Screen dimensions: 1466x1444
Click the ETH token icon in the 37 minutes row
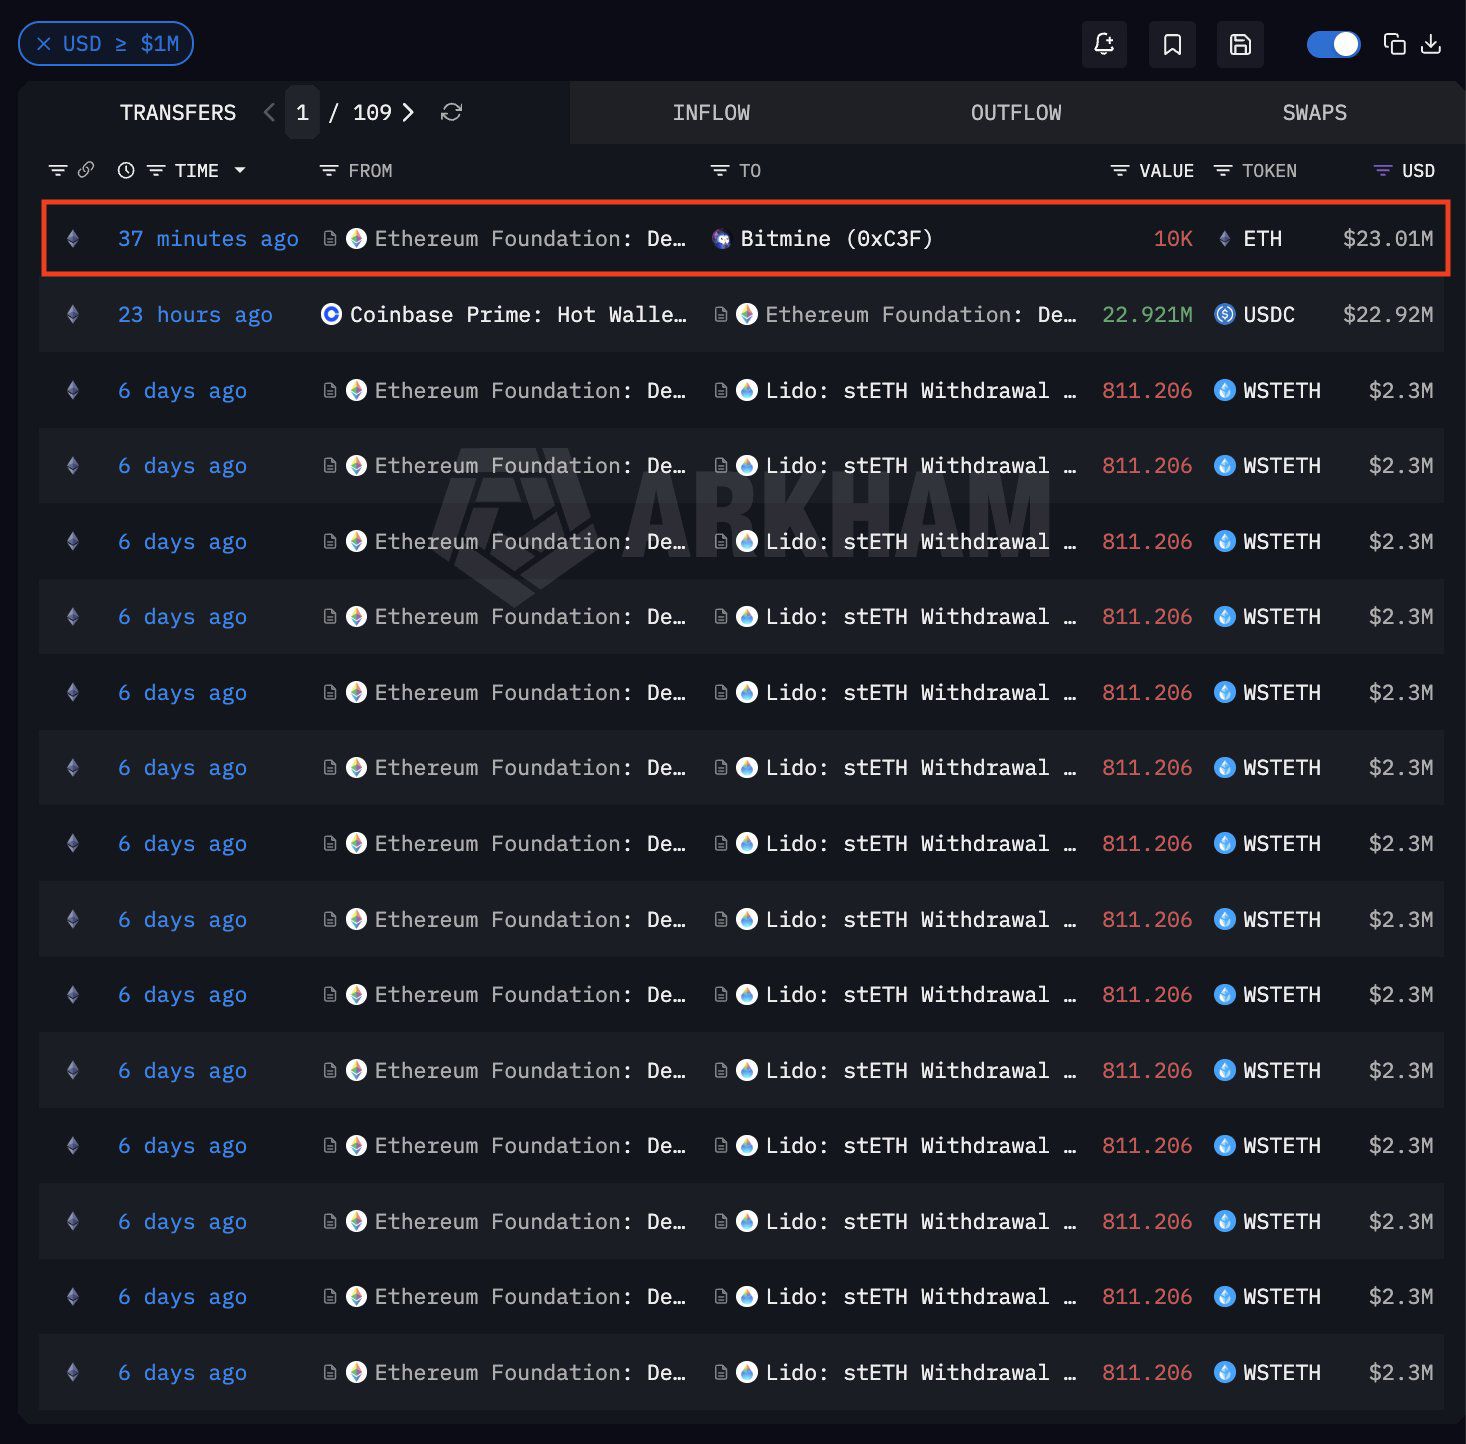click(1224, 239)
